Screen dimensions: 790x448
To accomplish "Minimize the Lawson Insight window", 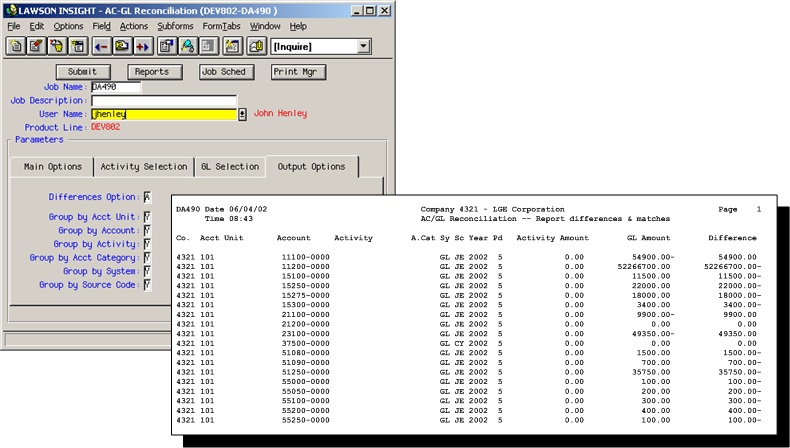I will 357,10.
